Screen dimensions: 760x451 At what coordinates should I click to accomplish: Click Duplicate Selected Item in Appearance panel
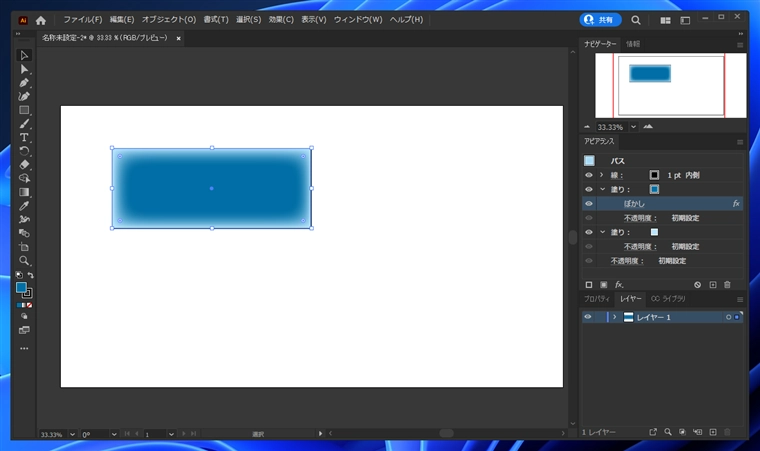click(712, 285)
